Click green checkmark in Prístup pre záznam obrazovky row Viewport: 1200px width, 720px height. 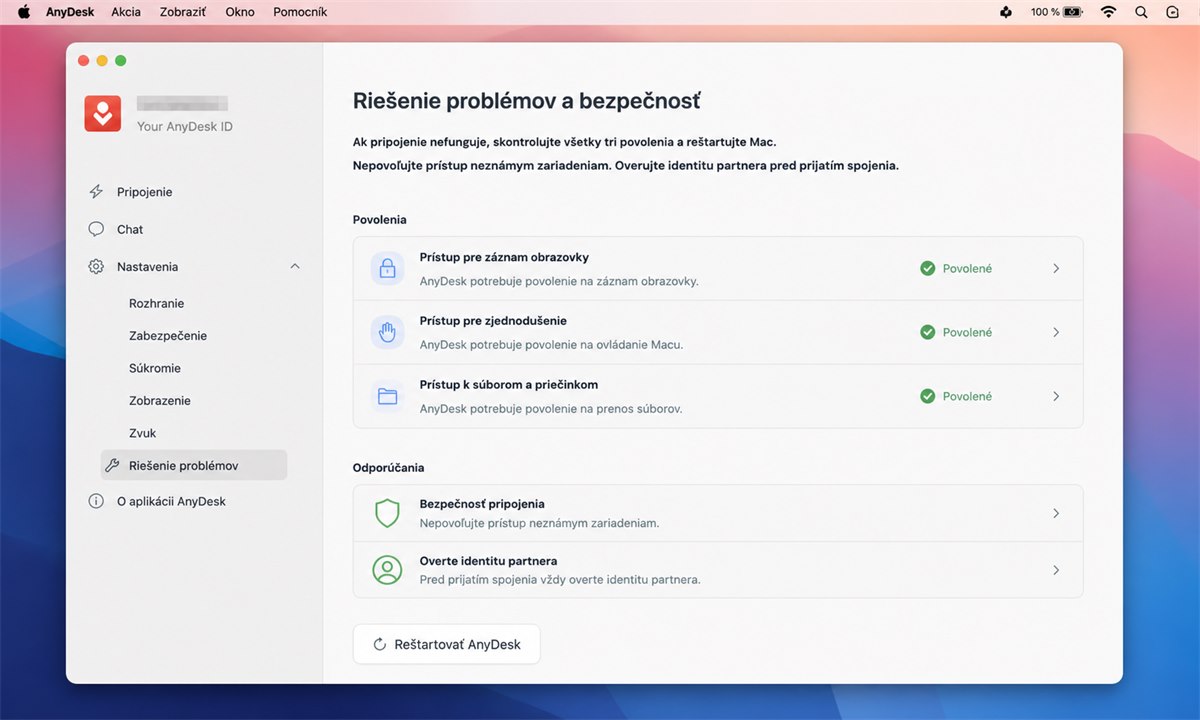point(927,268)
